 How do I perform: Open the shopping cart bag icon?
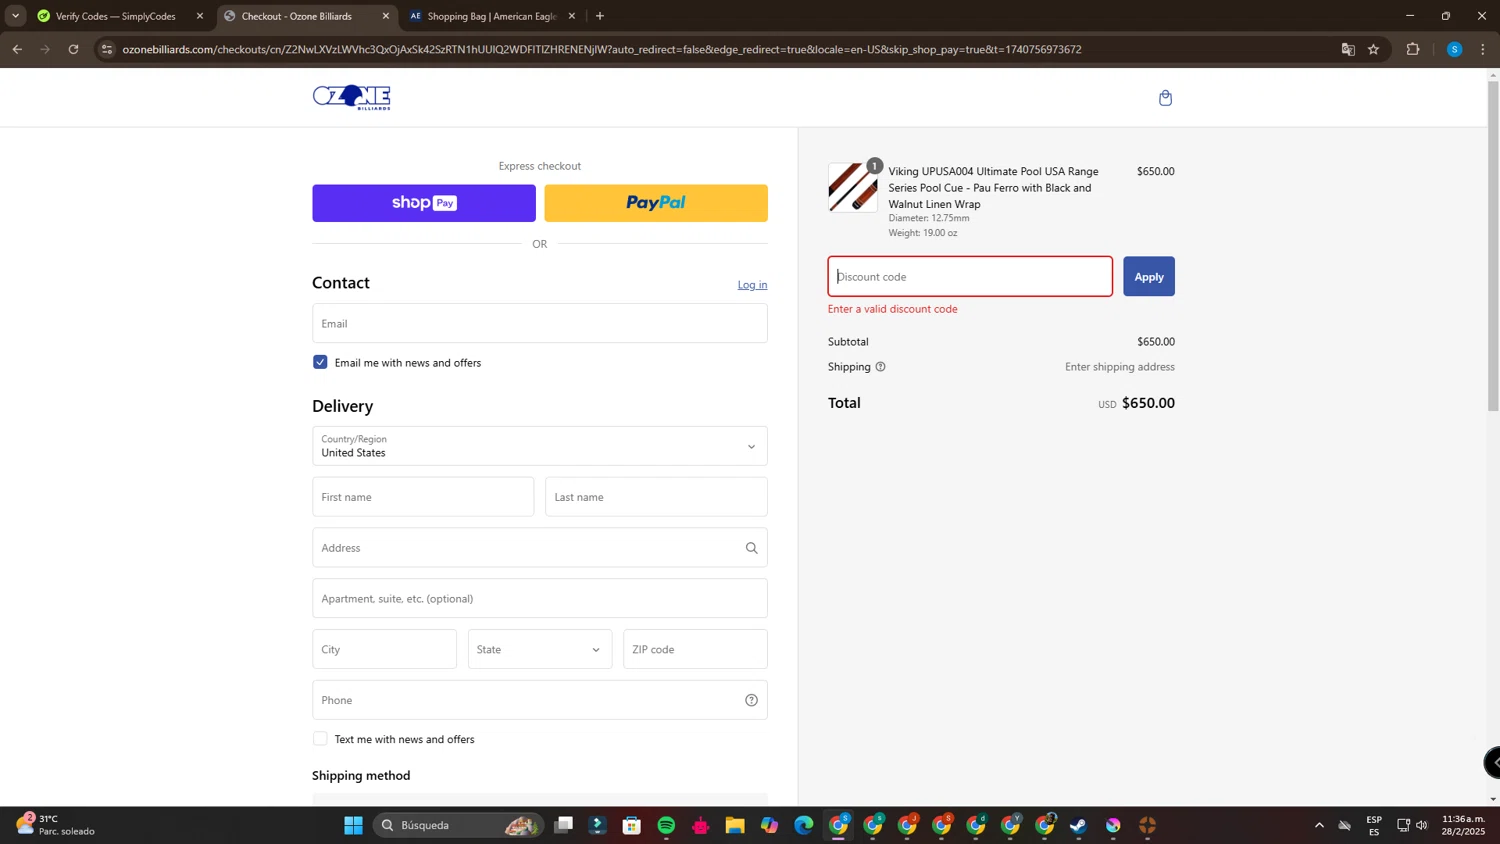tap(1165, 98)
